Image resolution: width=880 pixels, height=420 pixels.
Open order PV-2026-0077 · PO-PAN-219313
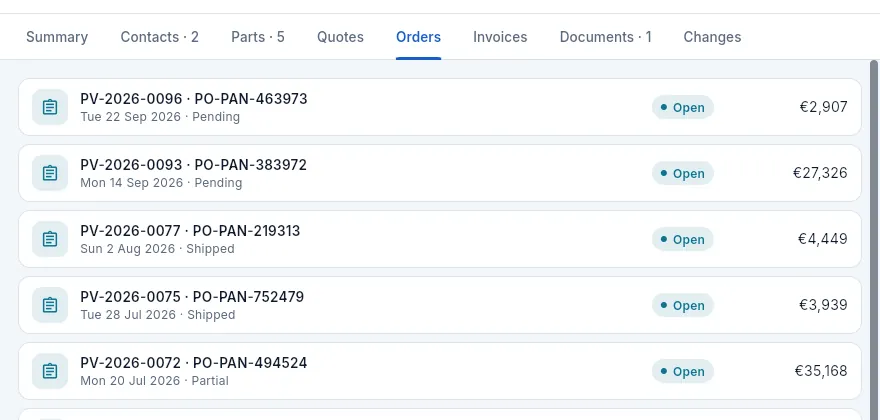(x=440, y=239)
